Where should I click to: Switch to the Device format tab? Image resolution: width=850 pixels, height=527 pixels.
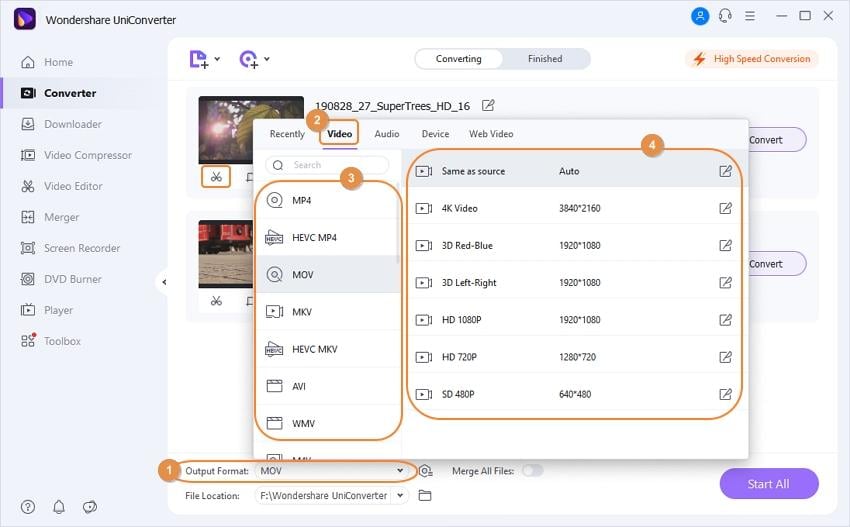[435, 134]
